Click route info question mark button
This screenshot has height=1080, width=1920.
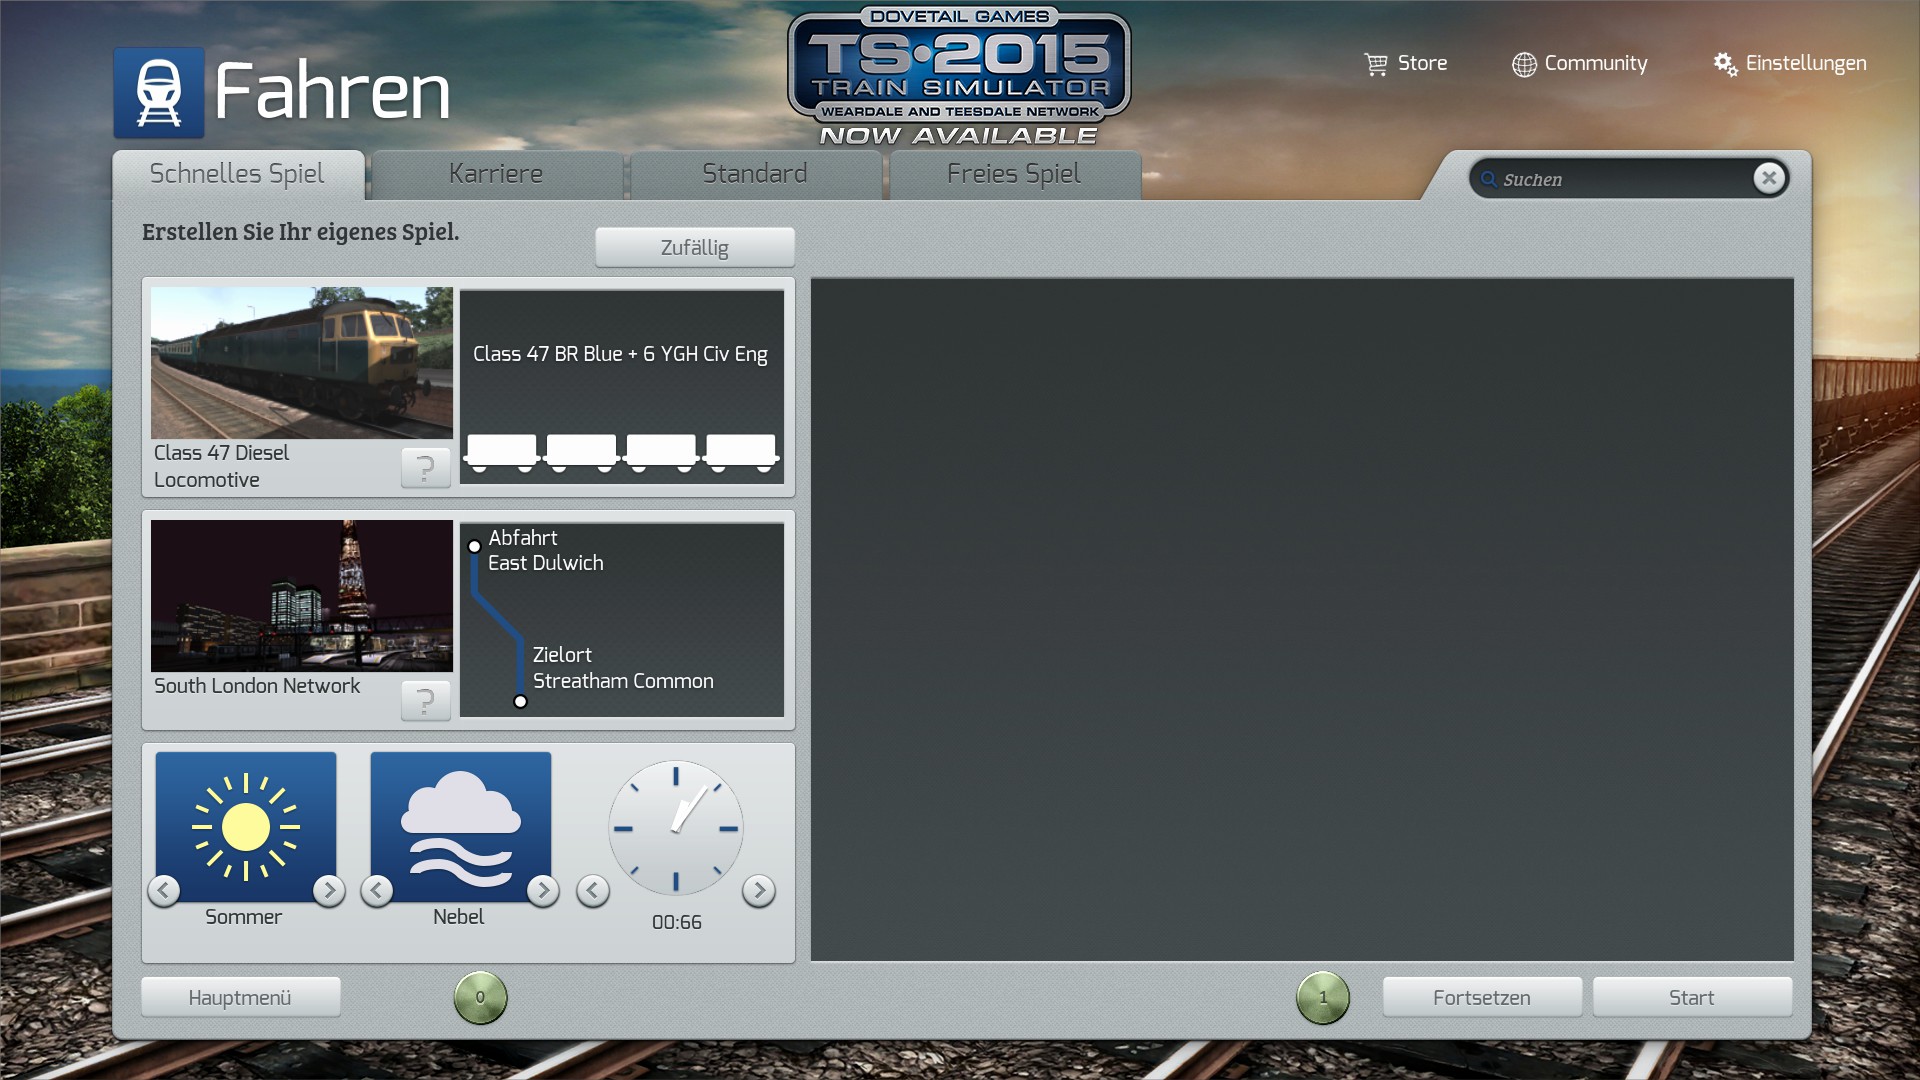tap(425, 700)
